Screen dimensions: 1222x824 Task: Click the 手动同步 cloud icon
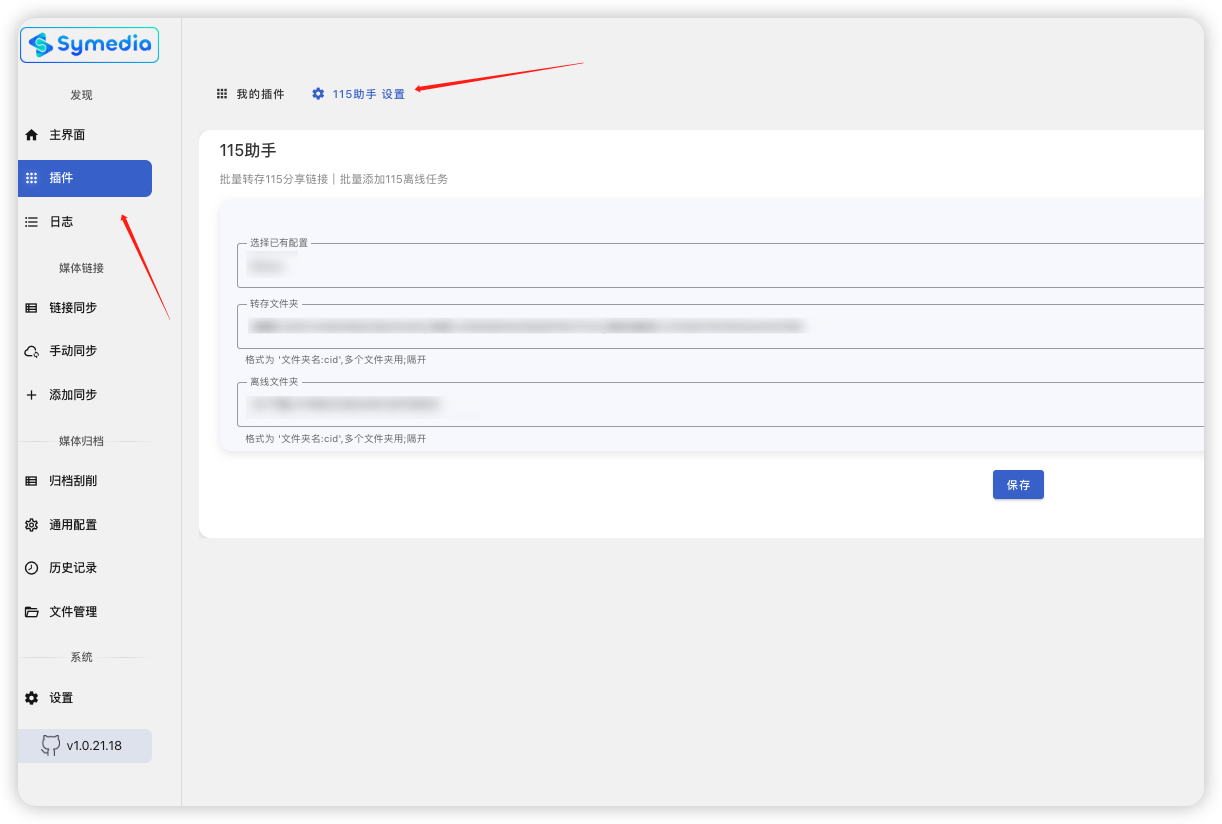click(31, 351)
